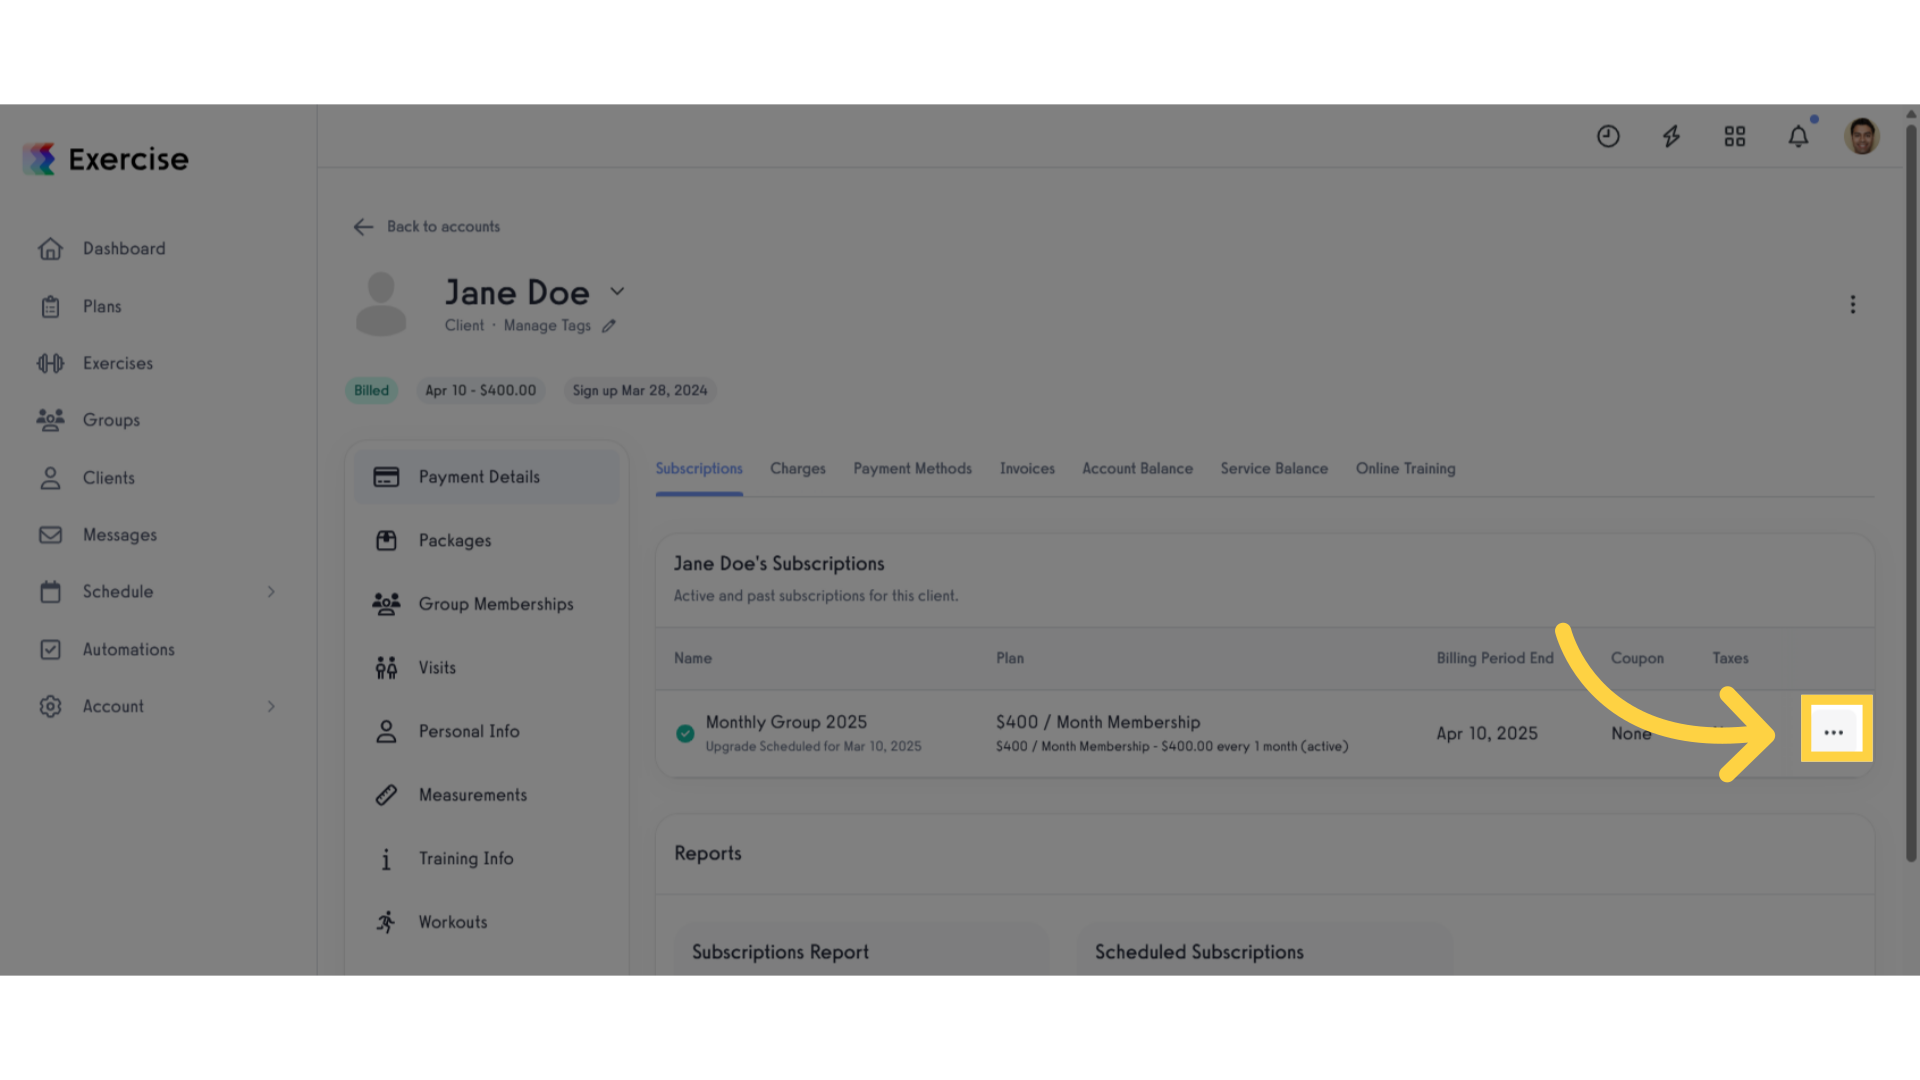Screen dimensions: 1920x1080
Task: Click the lightning bolt quick actions icon
Action: pyautogui.click(x=1671, y=136)
